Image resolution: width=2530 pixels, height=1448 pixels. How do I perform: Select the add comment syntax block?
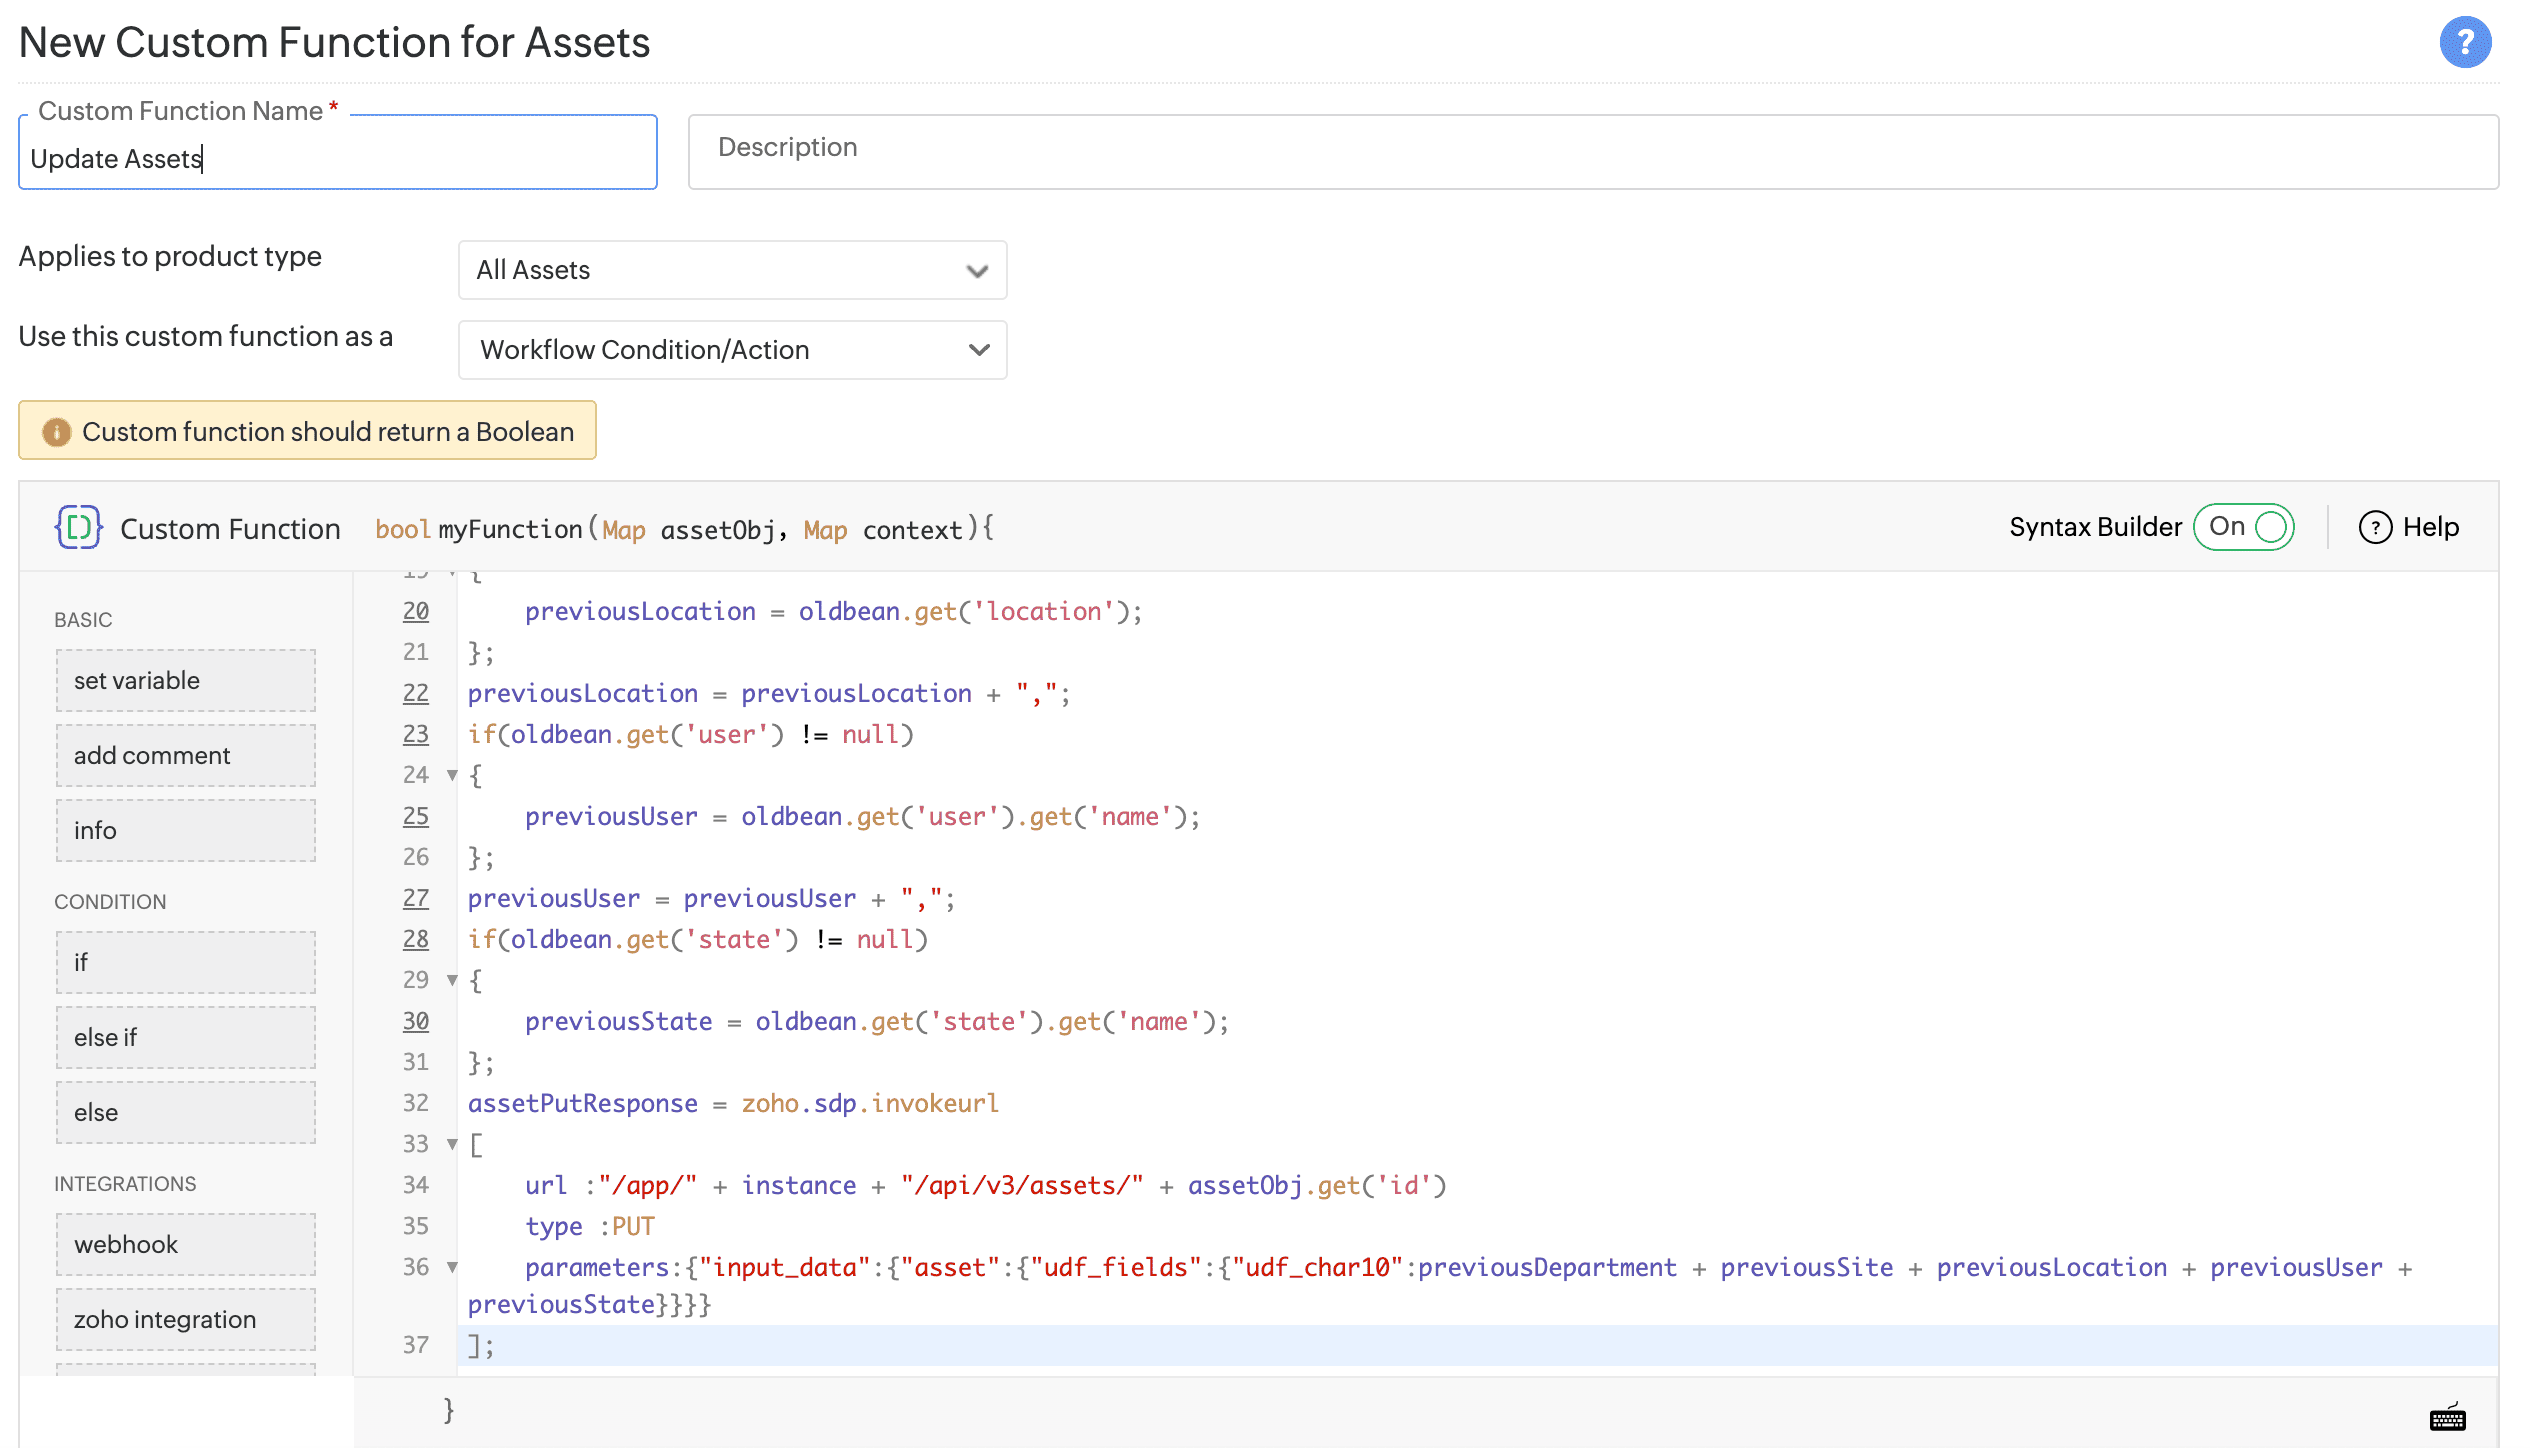(186, 755)
